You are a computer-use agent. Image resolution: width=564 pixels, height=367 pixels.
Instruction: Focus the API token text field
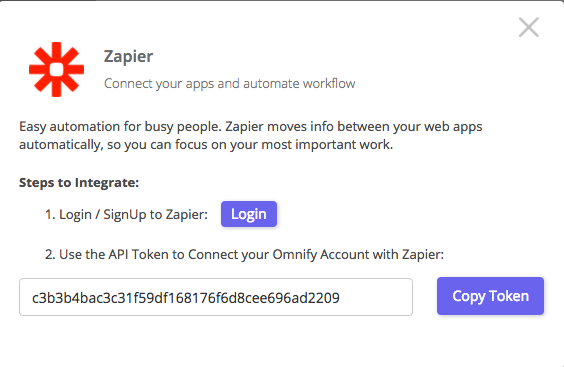point(216,297)
